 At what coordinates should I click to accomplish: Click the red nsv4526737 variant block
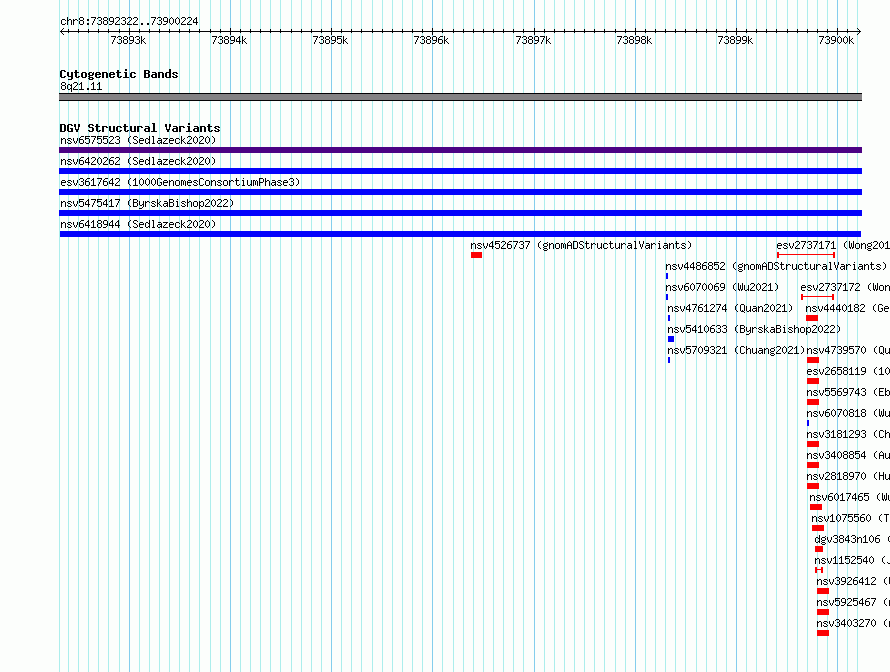[476, 255]
